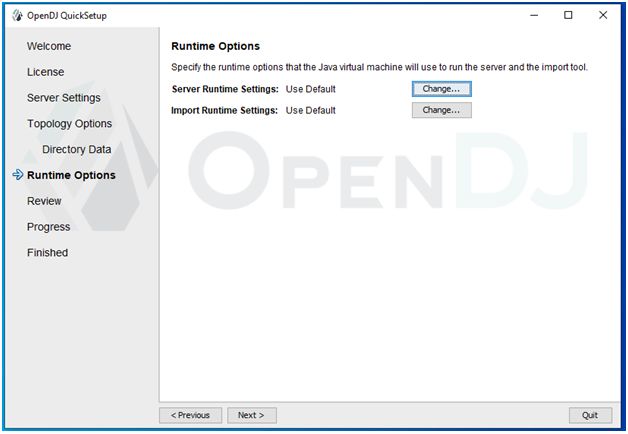The height and width of the screenshot is (434, 628).
Task: Select the Finished step in sidebar
Action: click(x=47, y=253)
